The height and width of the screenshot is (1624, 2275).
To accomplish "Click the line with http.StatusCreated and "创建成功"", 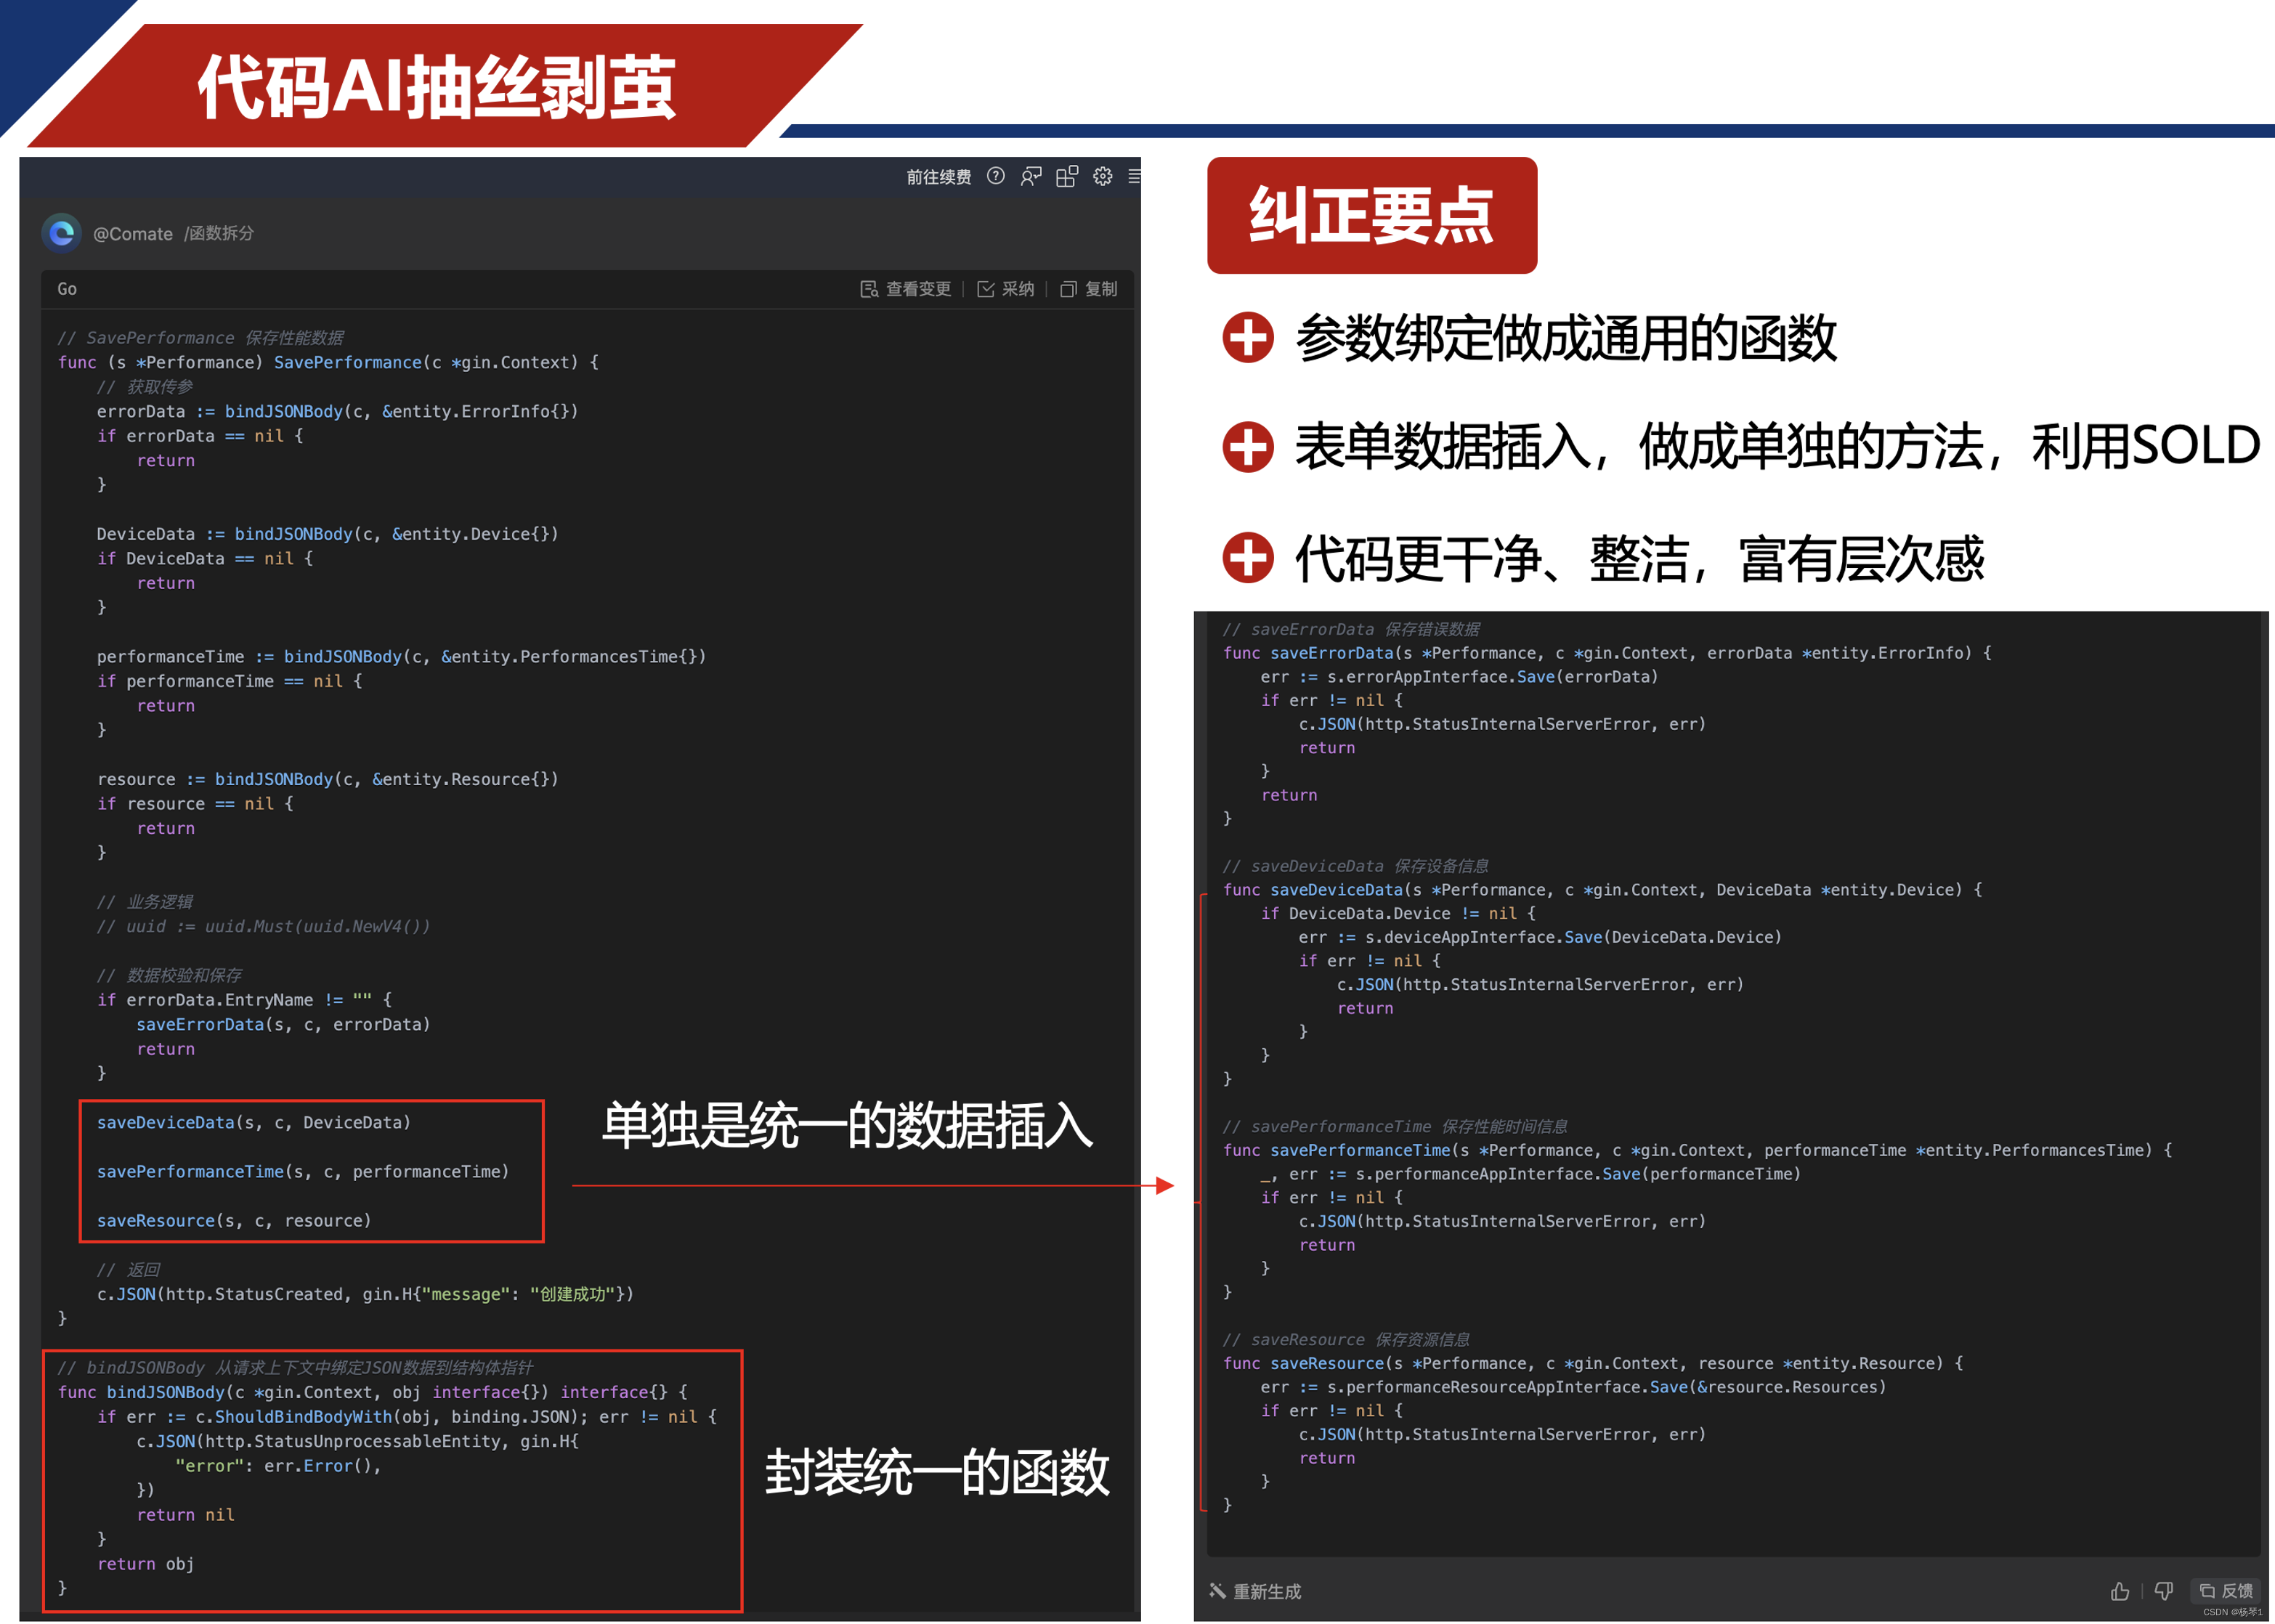I will pos(365,1294).
